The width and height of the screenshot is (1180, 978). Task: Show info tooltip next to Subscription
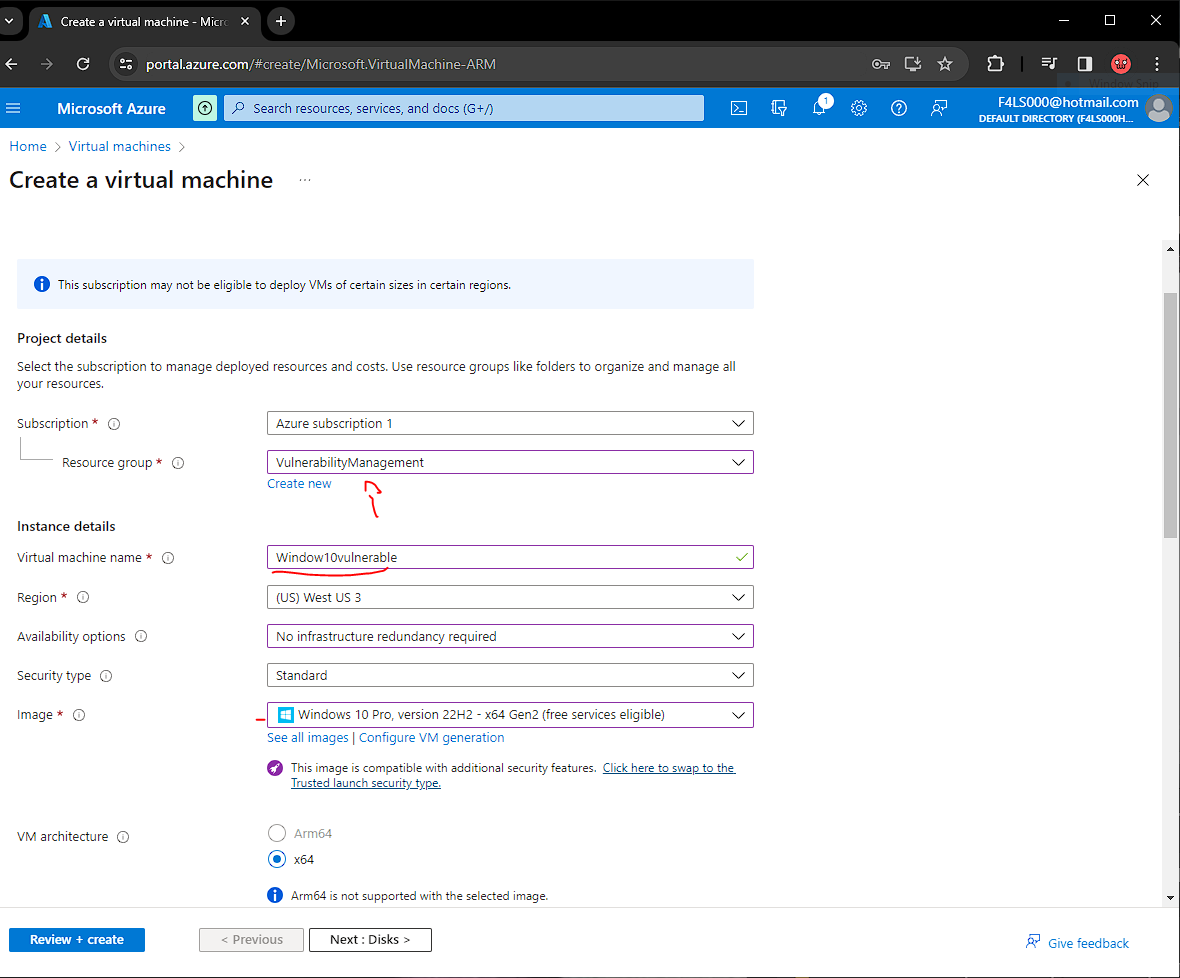114,424
